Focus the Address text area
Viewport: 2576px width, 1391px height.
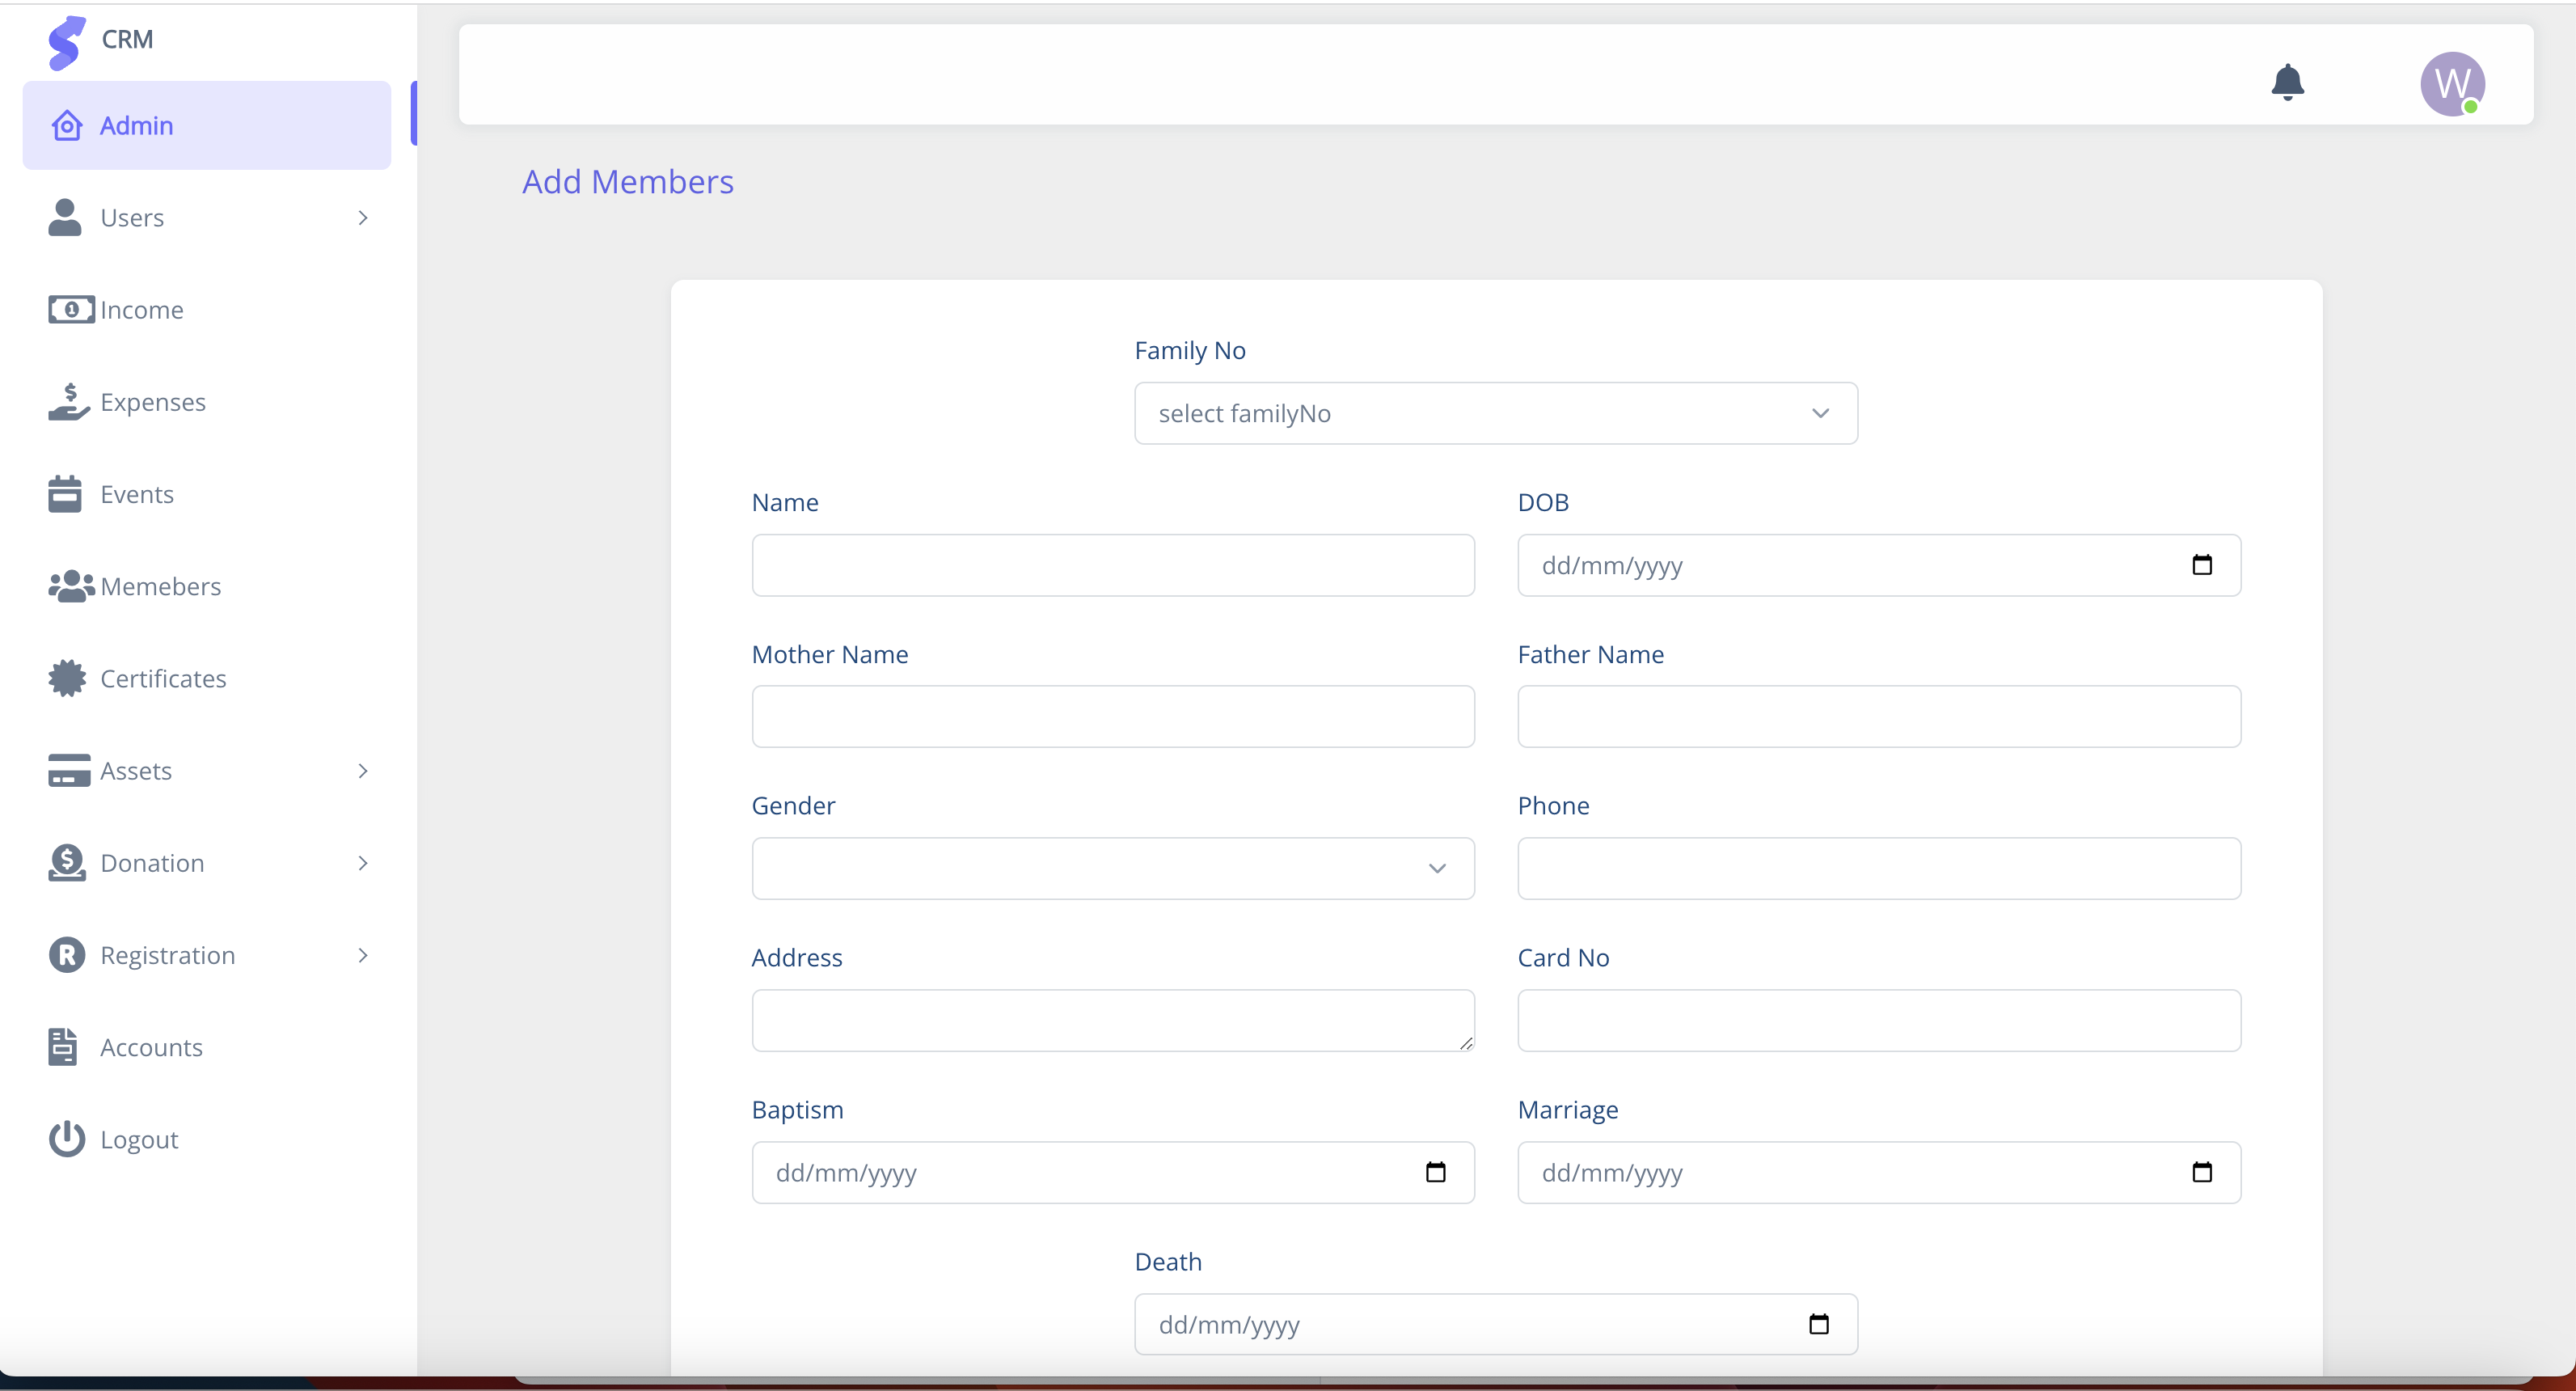coord(1112,1020)
